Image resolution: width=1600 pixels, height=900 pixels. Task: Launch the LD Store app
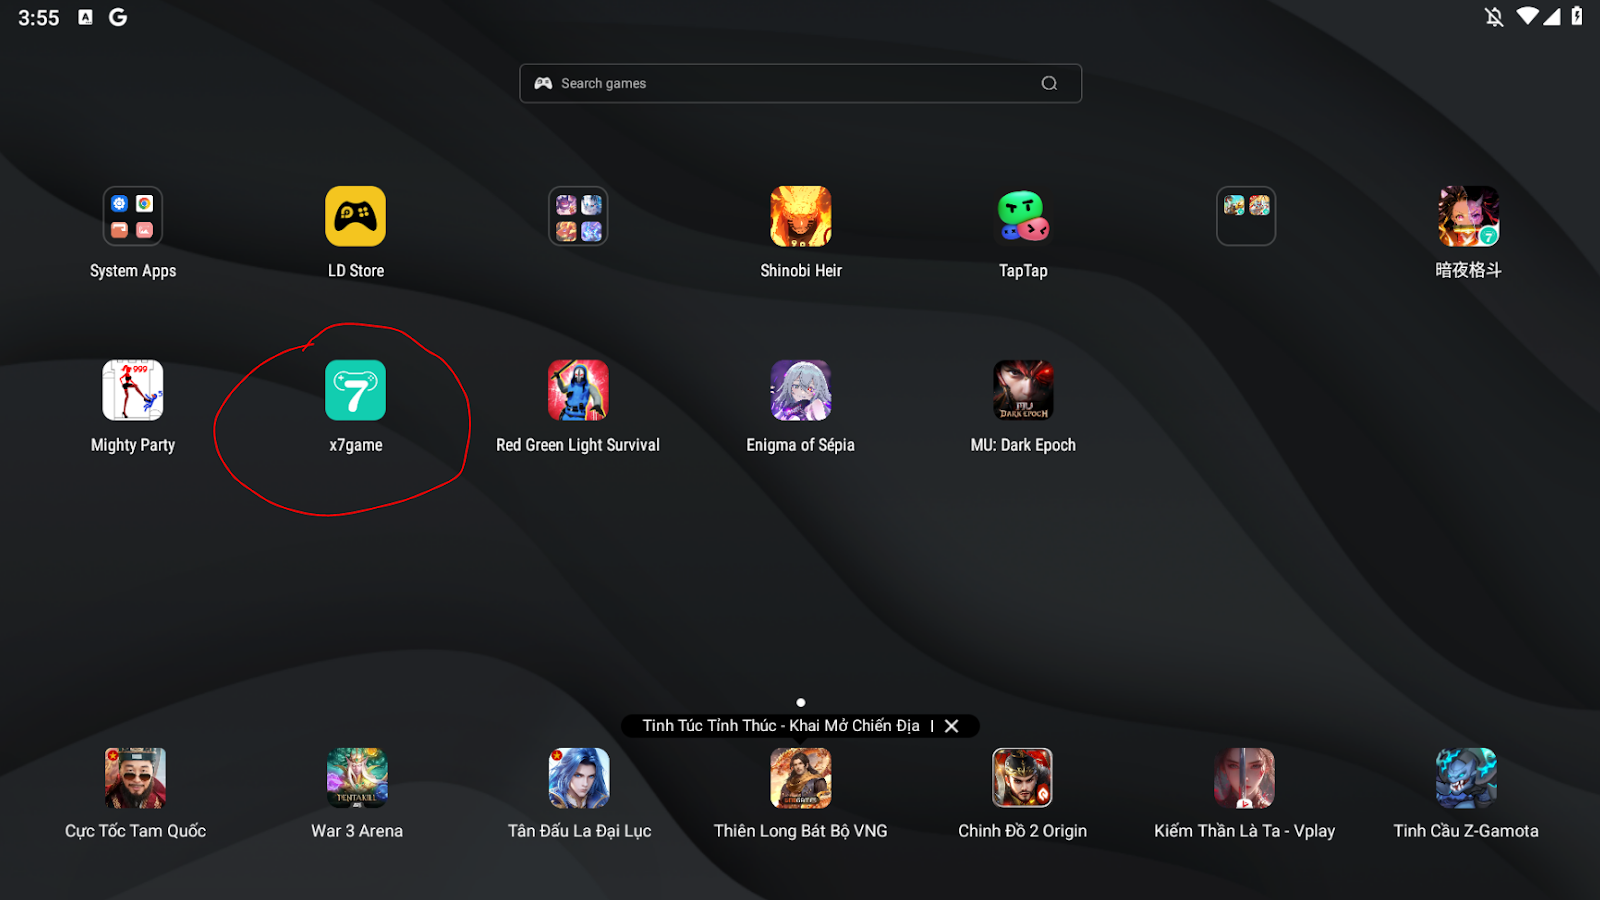coord(355,216)
